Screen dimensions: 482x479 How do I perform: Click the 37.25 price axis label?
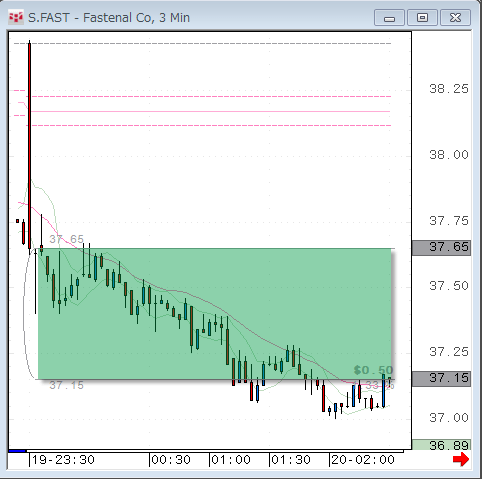pos(449,352)
